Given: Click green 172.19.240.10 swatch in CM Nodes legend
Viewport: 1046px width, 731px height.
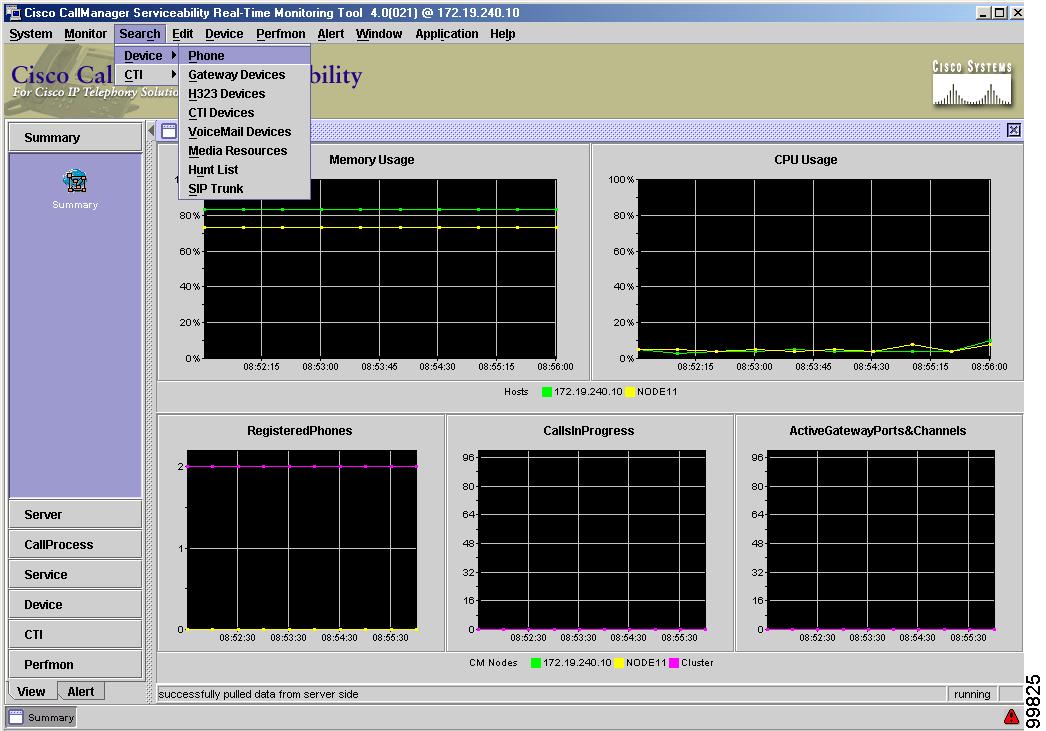Looking at the screenshot, I should click(x=536, y=662).
